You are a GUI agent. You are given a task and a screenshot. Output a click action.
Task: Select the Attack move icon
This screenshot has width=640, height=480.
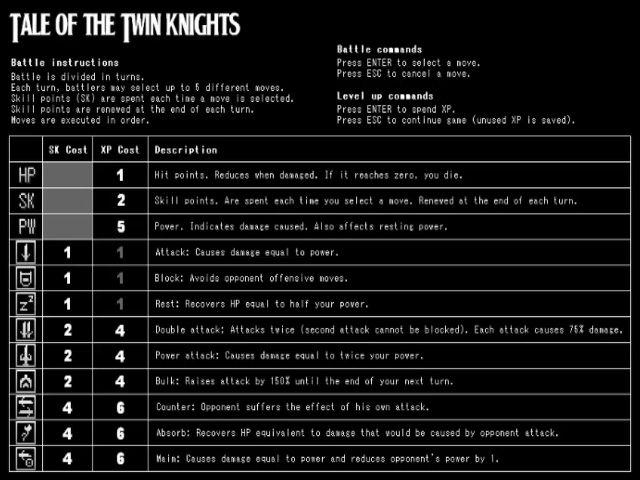pyautogui.click(x=27, y=252)
